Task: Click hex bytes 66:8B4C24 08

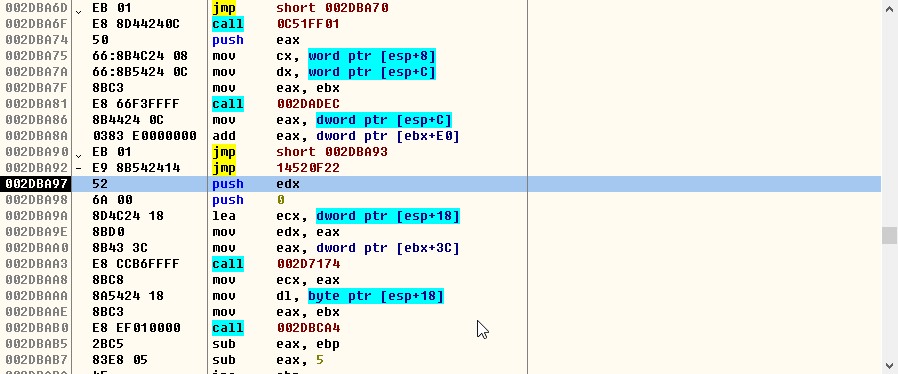Action: 140,56
